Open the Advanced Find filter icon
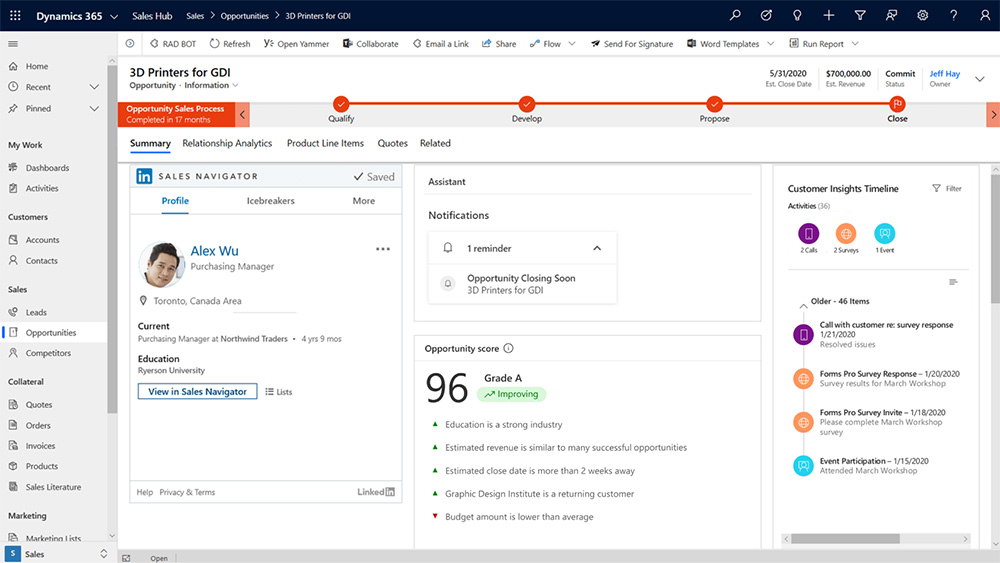 [x=860, y=16]
